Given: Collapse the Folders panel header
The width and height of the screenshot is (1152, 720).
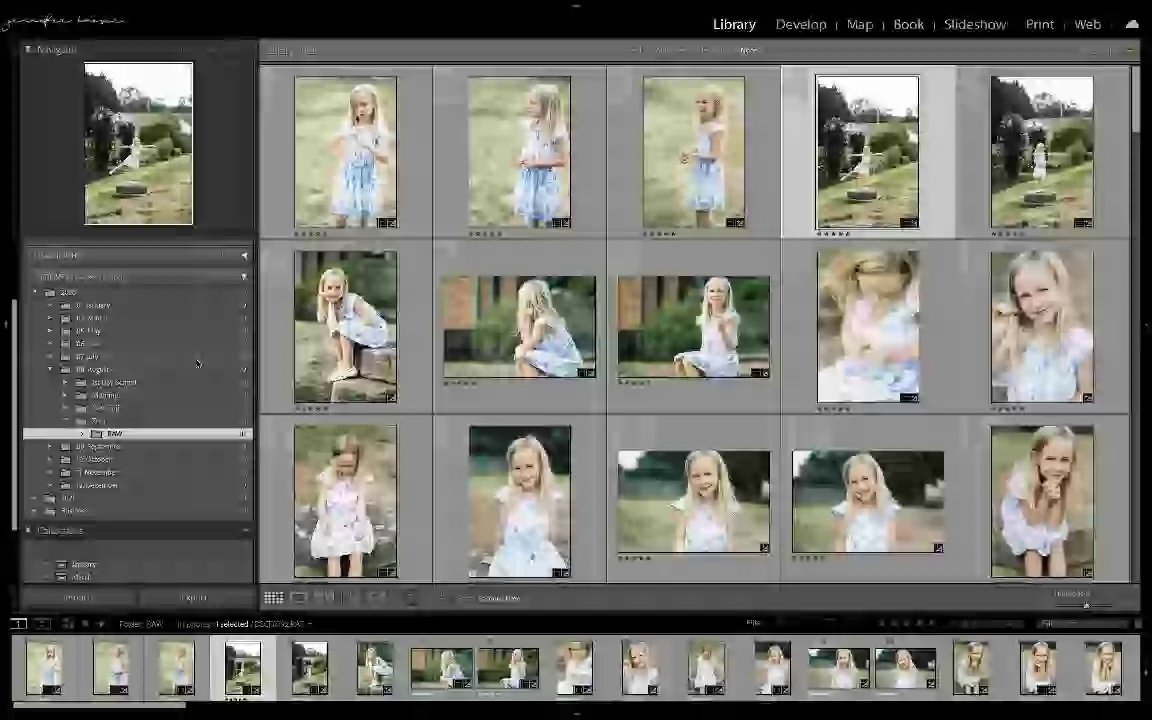Looking at the screenshot, I should (138, 277).
